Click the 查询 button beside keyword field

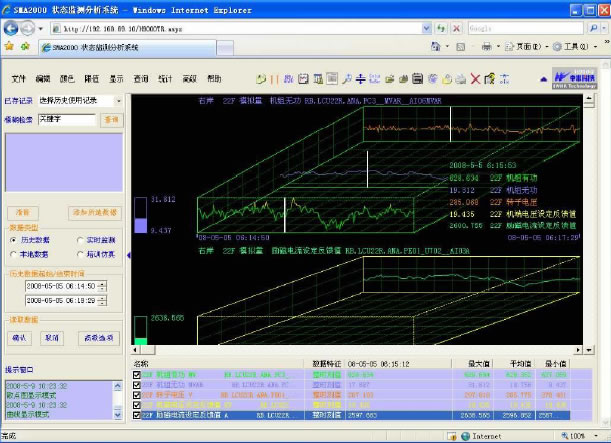pyautogui.click(x=111, y=120)
